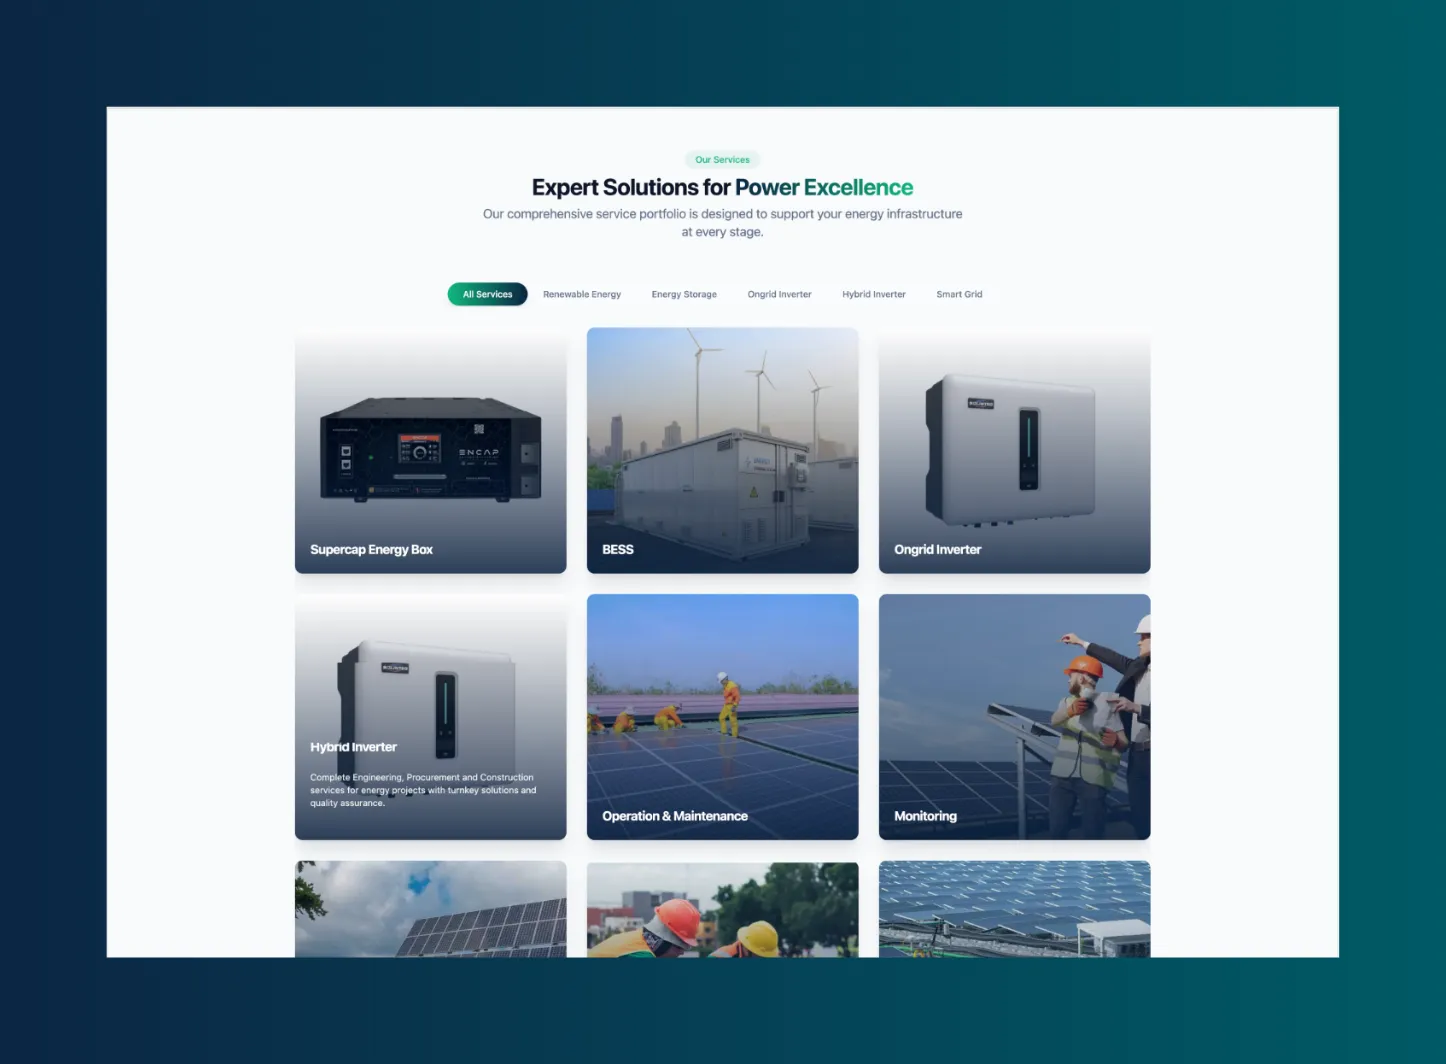Viewport: 1446px width, 1064px height.
Task: Open the Energy Storage filter tab
Action: point(684,294)
